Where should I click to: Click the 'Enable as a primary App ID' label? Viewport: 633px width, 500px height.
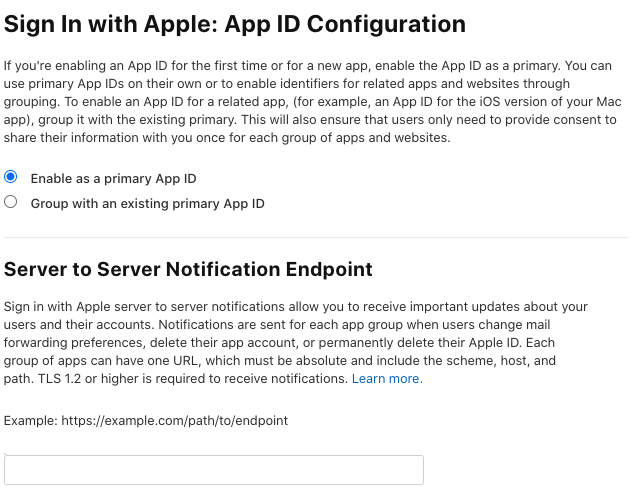113,178
